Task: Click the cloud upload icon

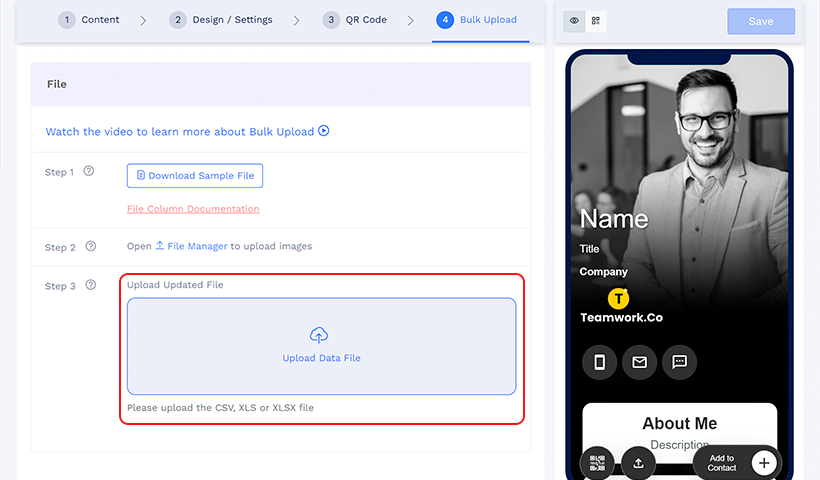Action: click(x=319, y=335)
